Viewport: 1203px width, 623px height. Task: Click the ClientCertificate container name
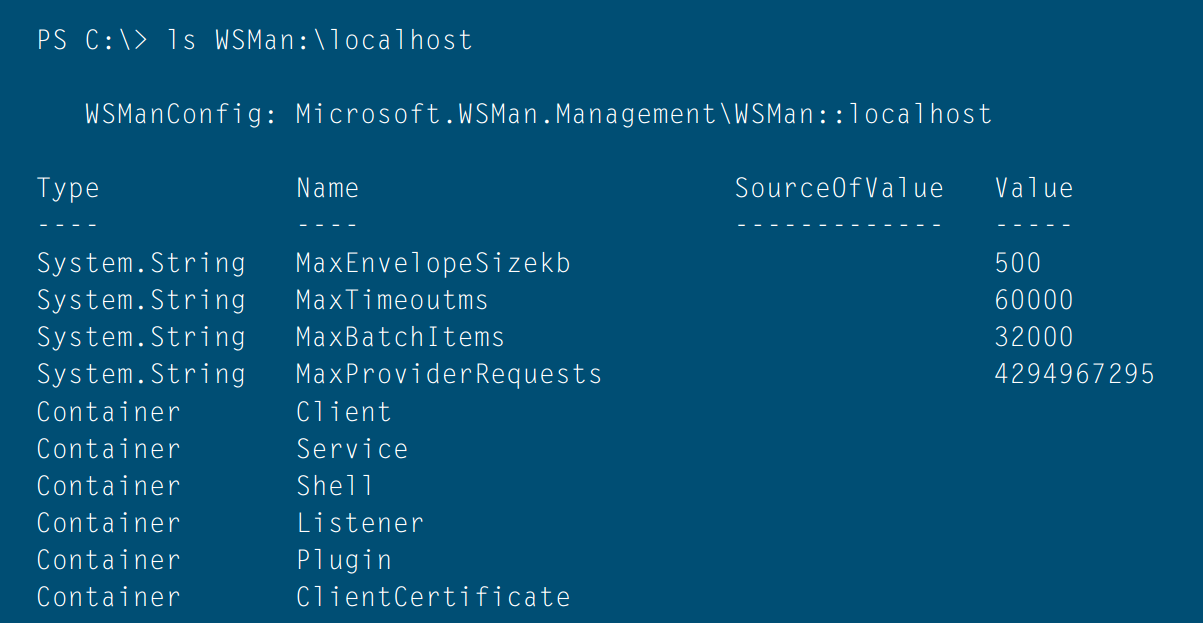coord(433,597)
